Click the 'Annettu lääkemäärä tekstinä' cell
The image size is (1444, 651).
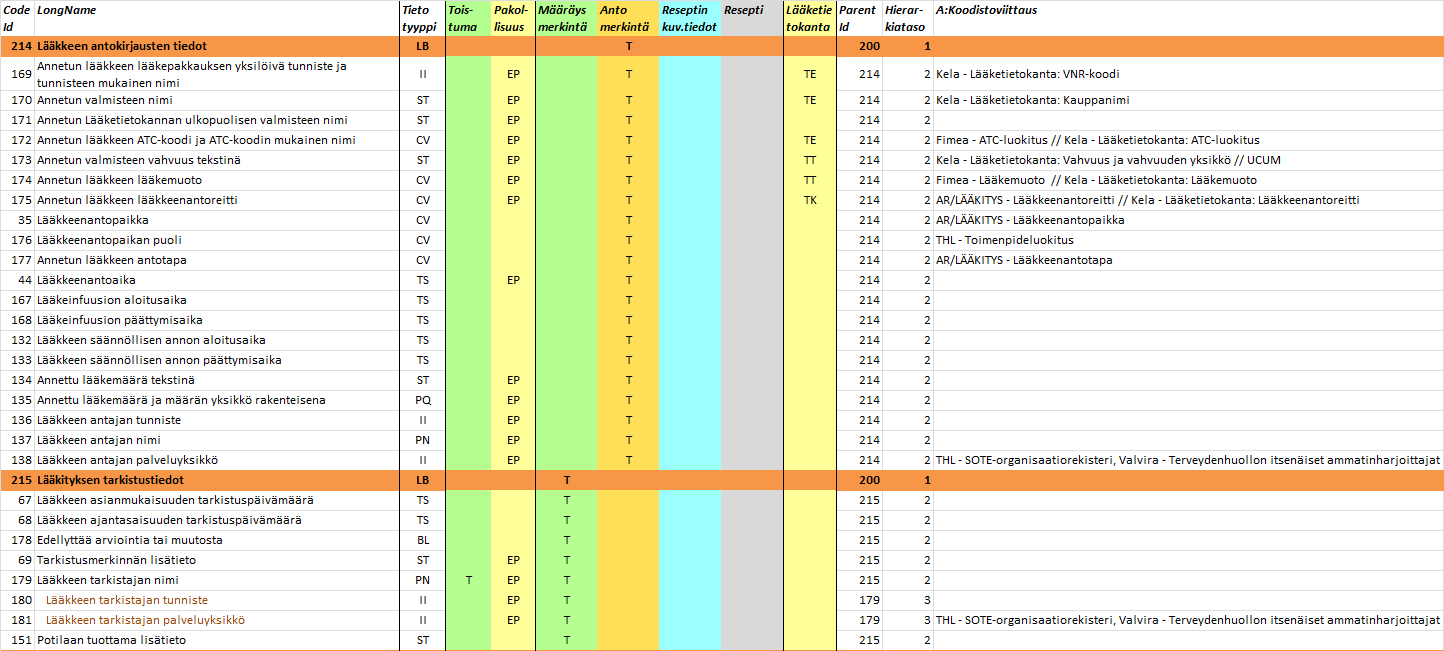[x=217, y=380]
